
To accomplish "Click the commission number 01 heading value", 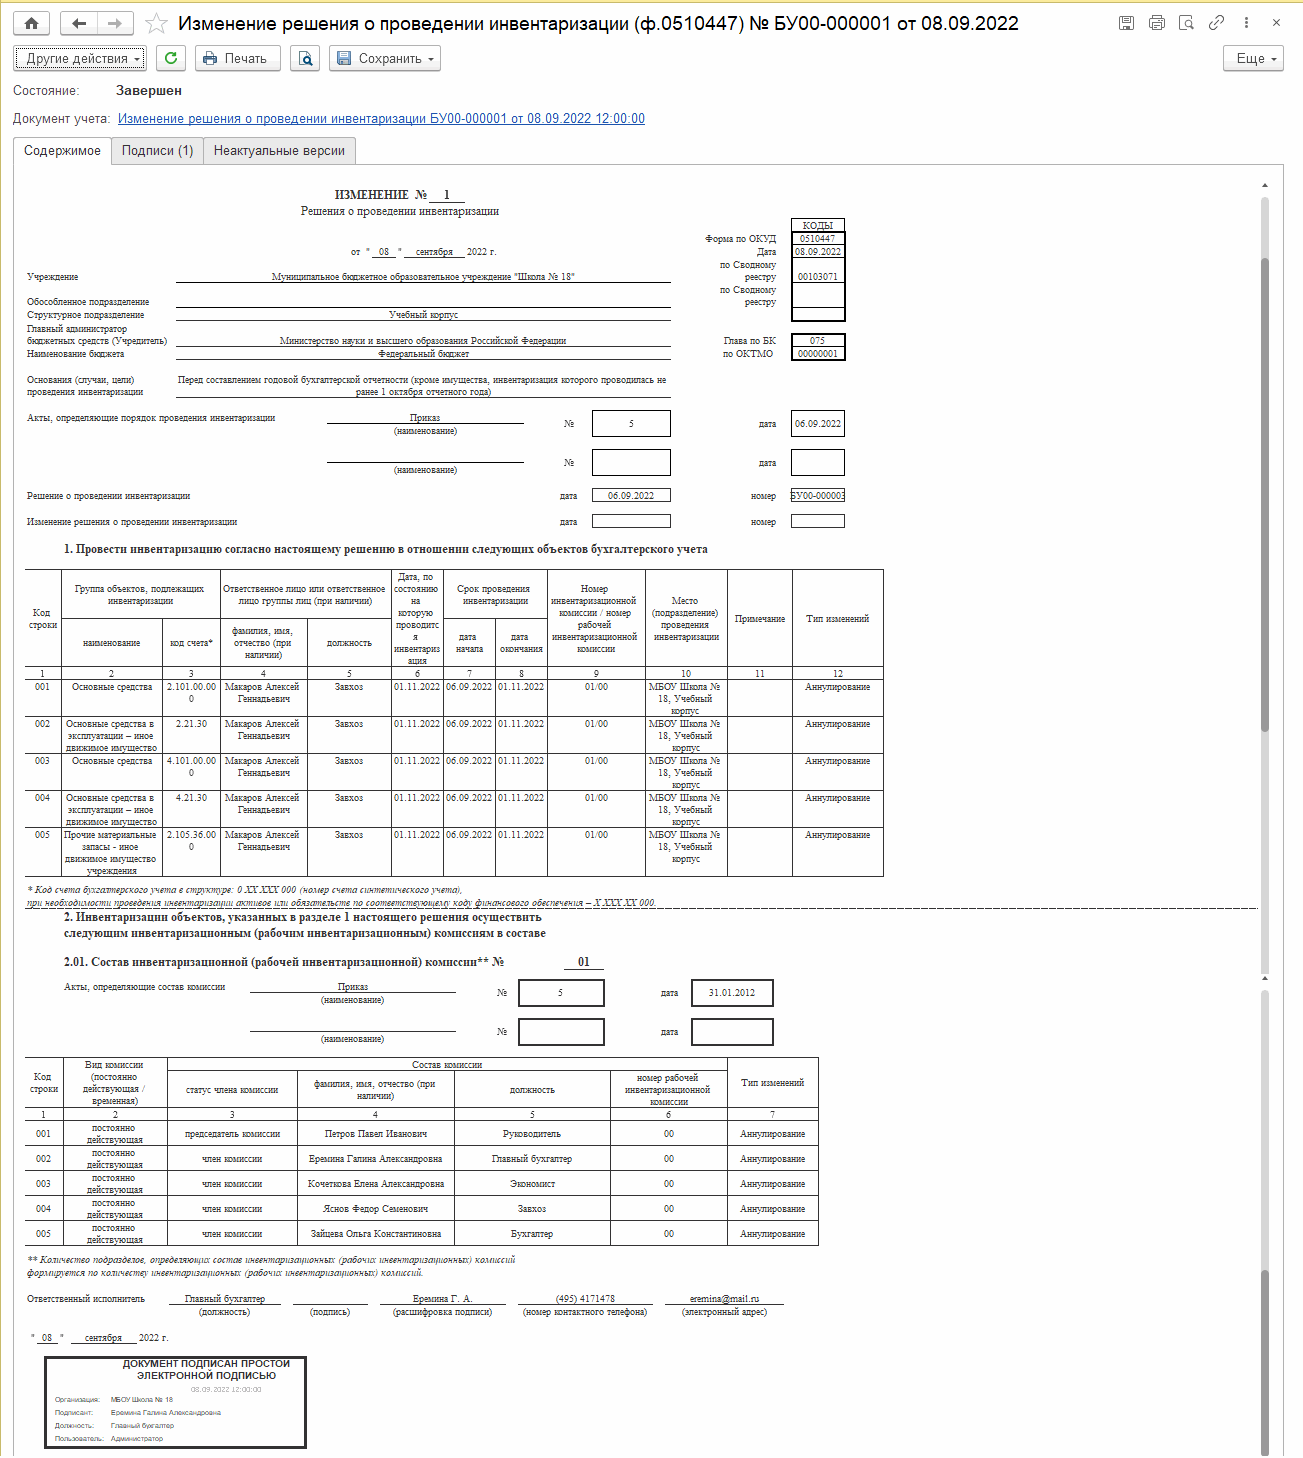I will (x=583, y=962).
